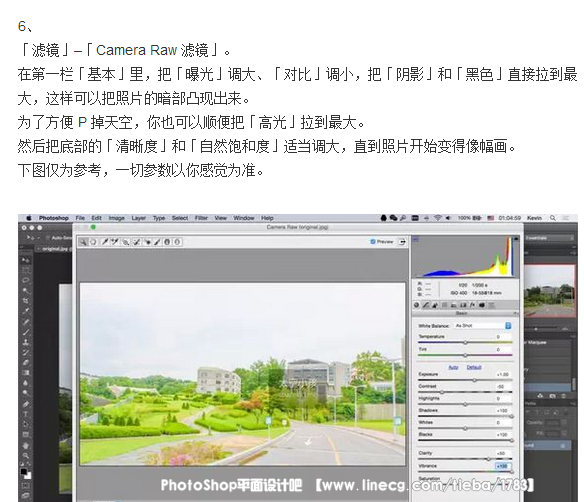Select Photoshop's Zoom tool in left toolbar

tap(25, 455)
